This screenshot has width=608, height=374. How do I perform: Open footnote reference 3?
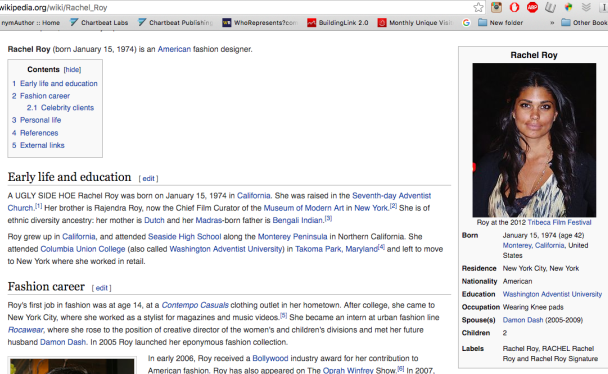point(328,219)
